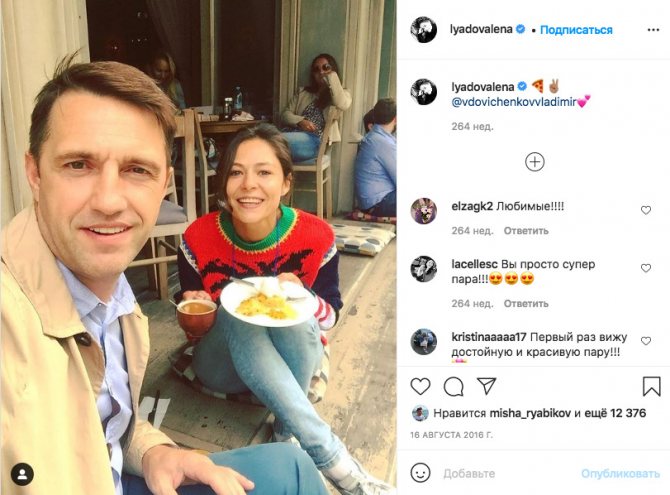This screenshot has width=670, height=495.
Task: Share the post with paper plane icon
Action: [486, 386]
